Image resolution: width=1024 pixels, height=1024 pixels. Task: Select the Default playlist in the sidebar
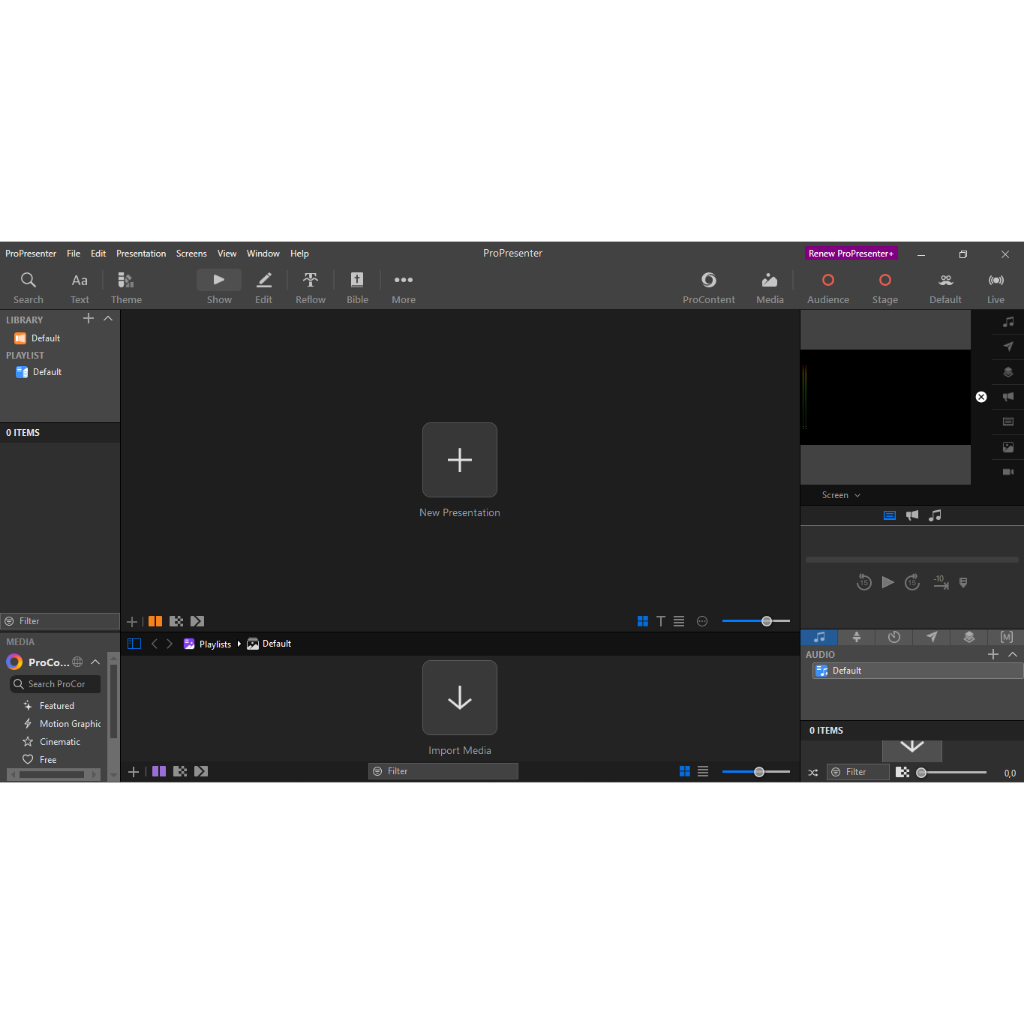pyautogui.click(x=60, y=372)
